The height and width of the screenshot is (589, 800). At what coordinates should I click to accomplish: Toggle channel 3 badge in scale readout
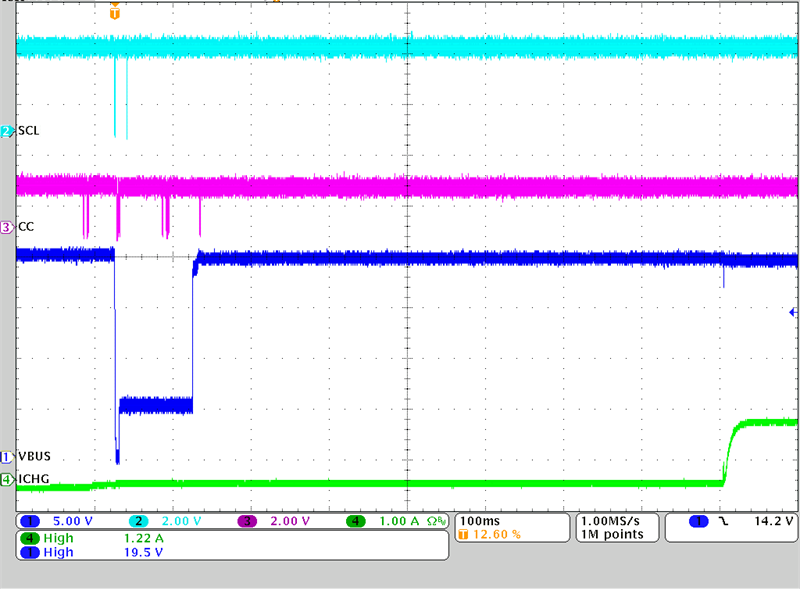pos(247,522)
